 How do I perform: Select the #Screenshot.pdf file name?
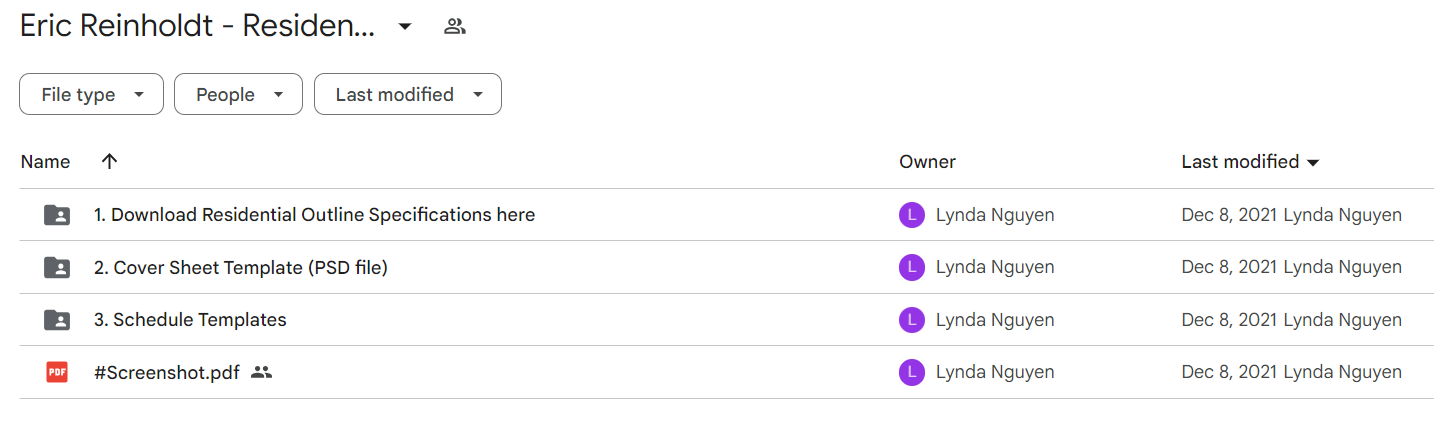click(x=167, y=373)
